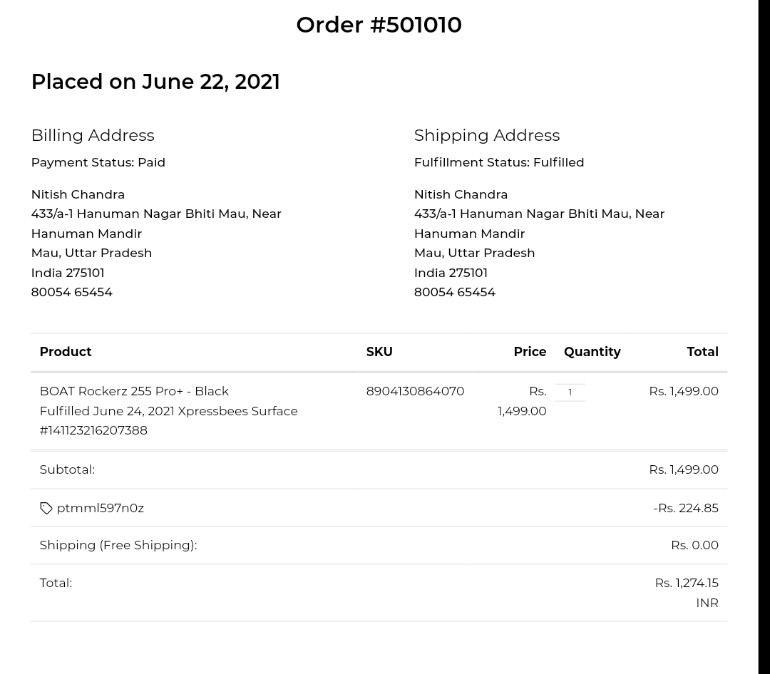Click the Billing Address heading
The height and width of the screenshot is (674, 770).
pyautogui.click(x=93, y=135)
